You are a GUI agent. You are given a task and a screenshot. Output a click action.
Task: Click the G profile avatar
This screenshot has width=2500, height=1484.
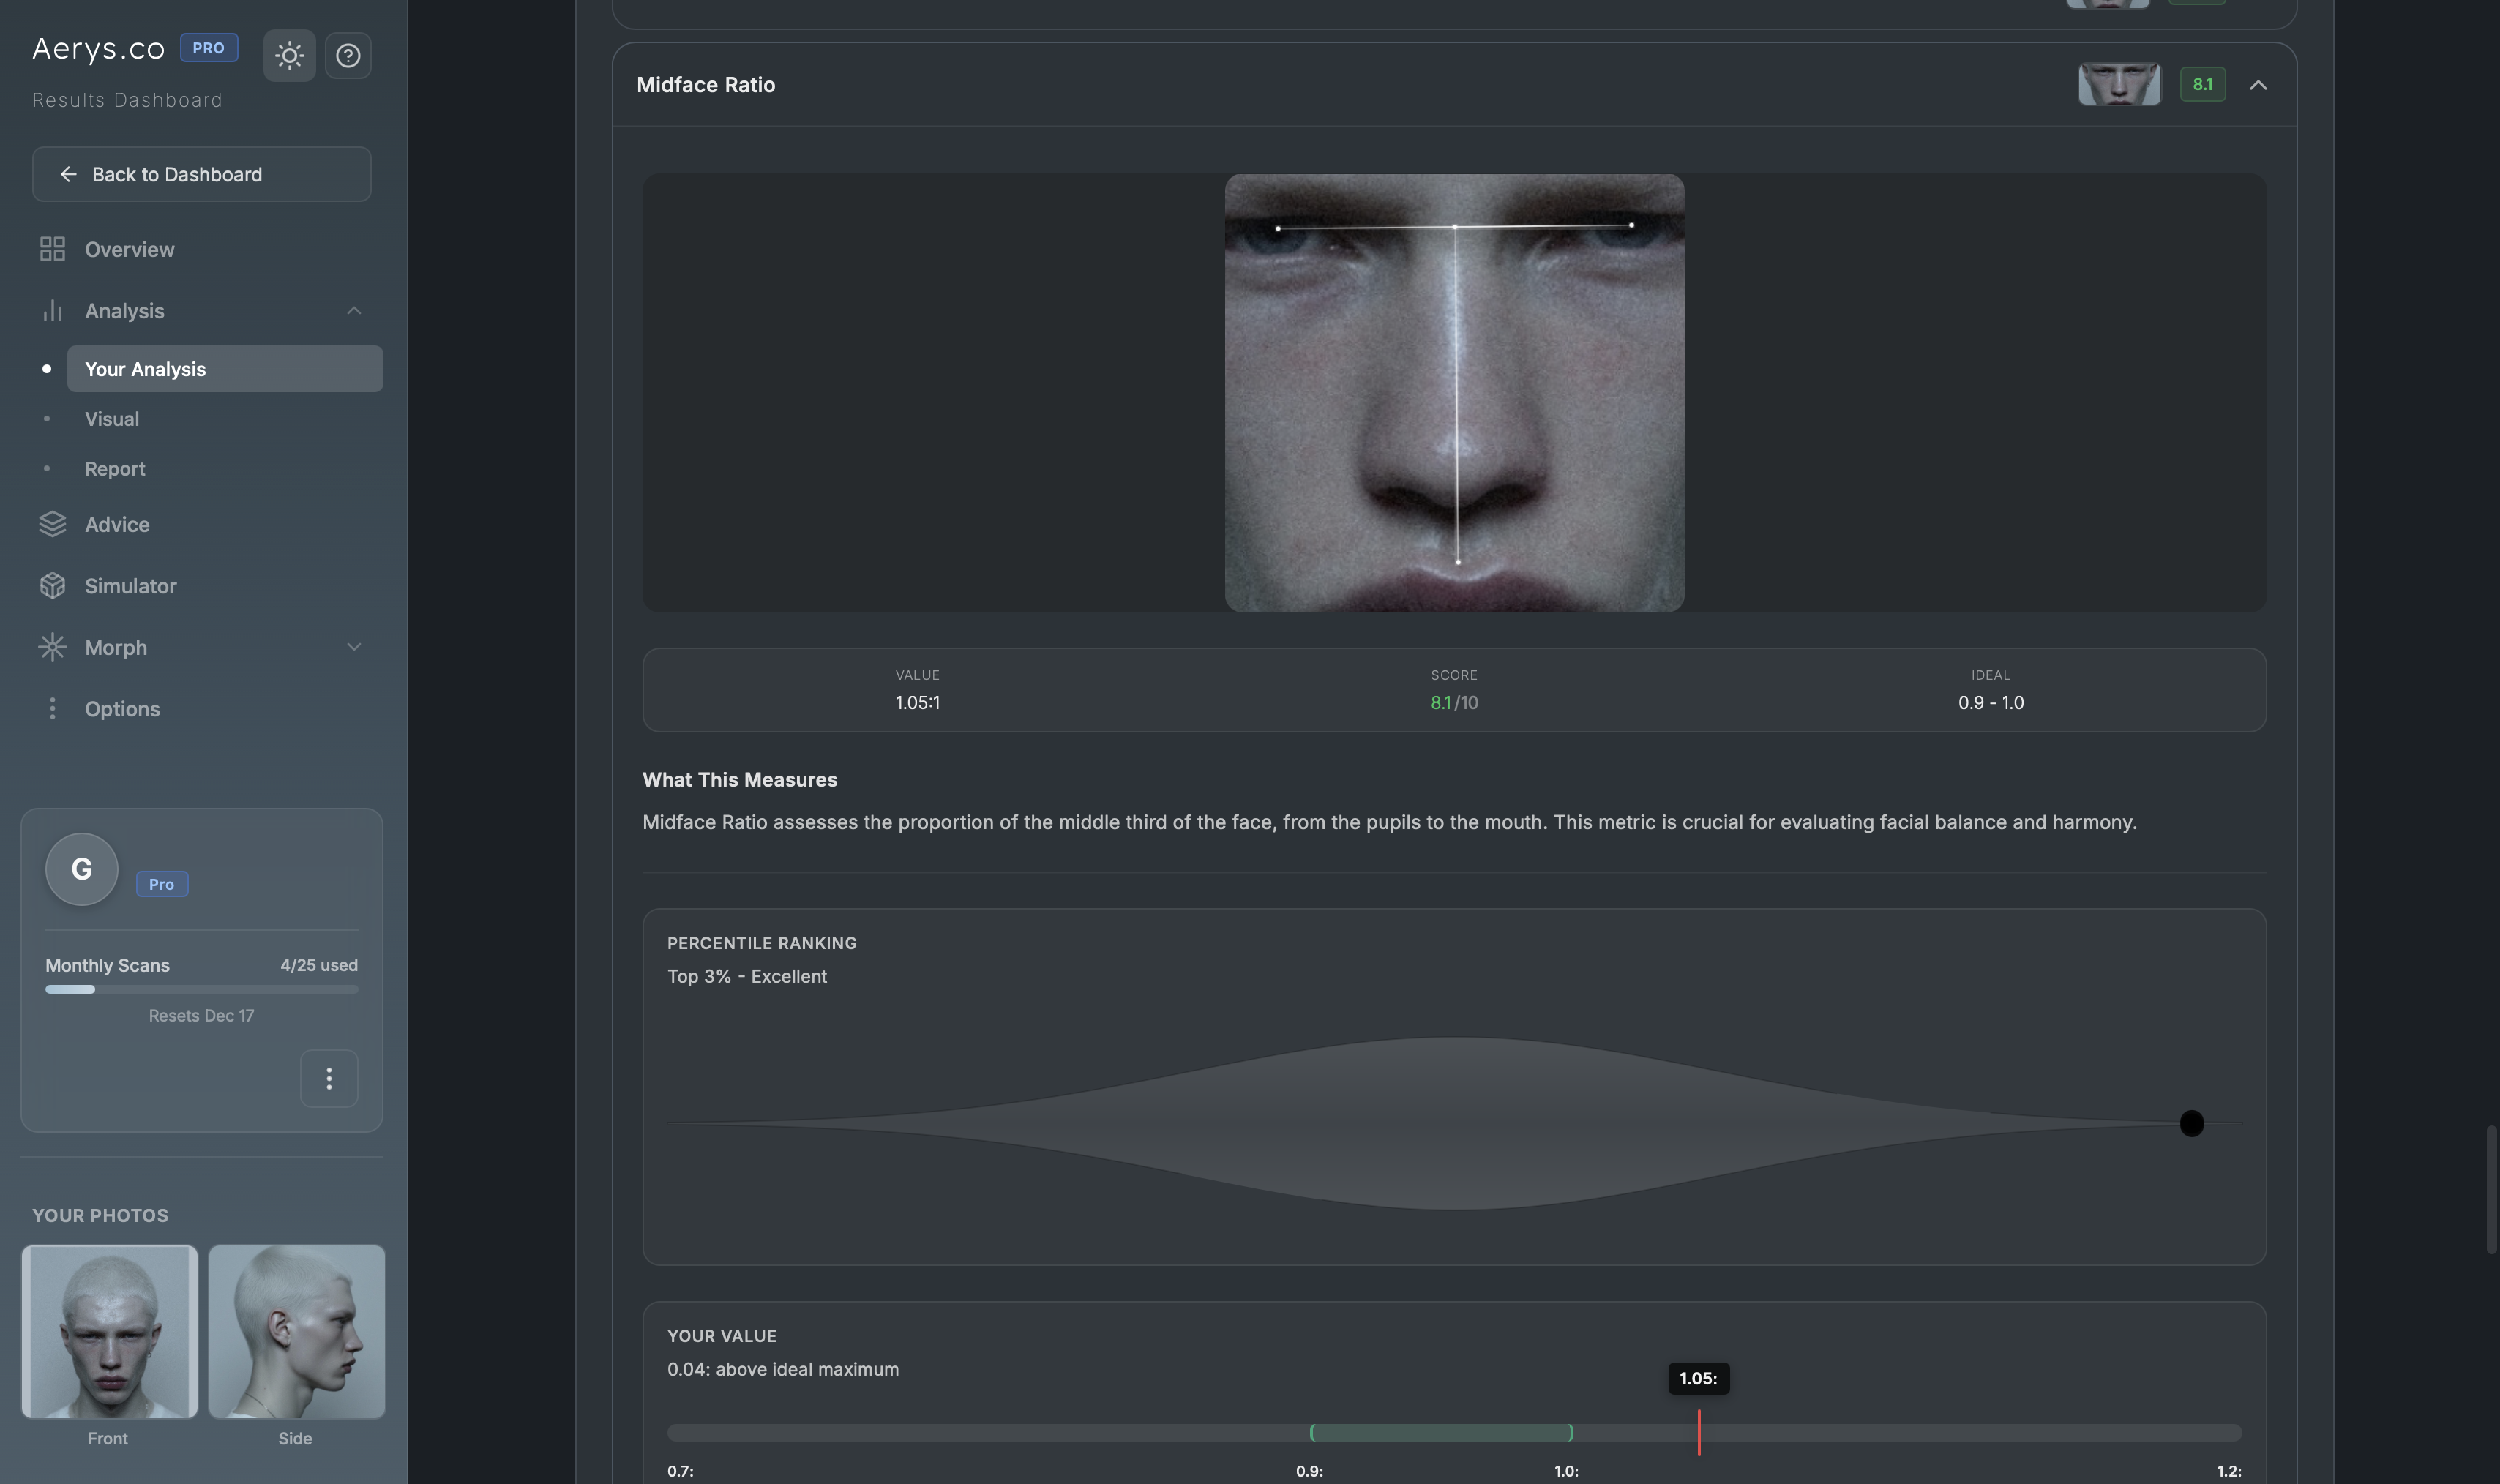pyautogui.click(x=82, y=869)
